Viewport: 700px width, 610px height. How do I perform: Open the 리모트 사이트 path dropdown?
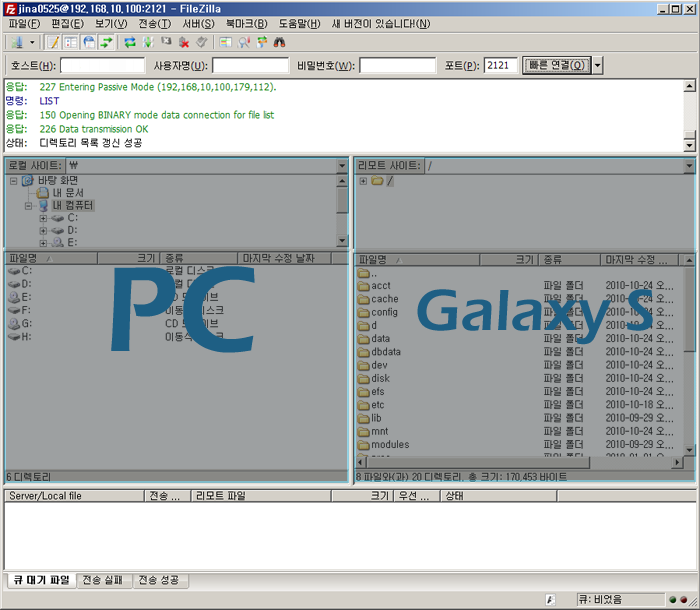(x=689, y=166)
